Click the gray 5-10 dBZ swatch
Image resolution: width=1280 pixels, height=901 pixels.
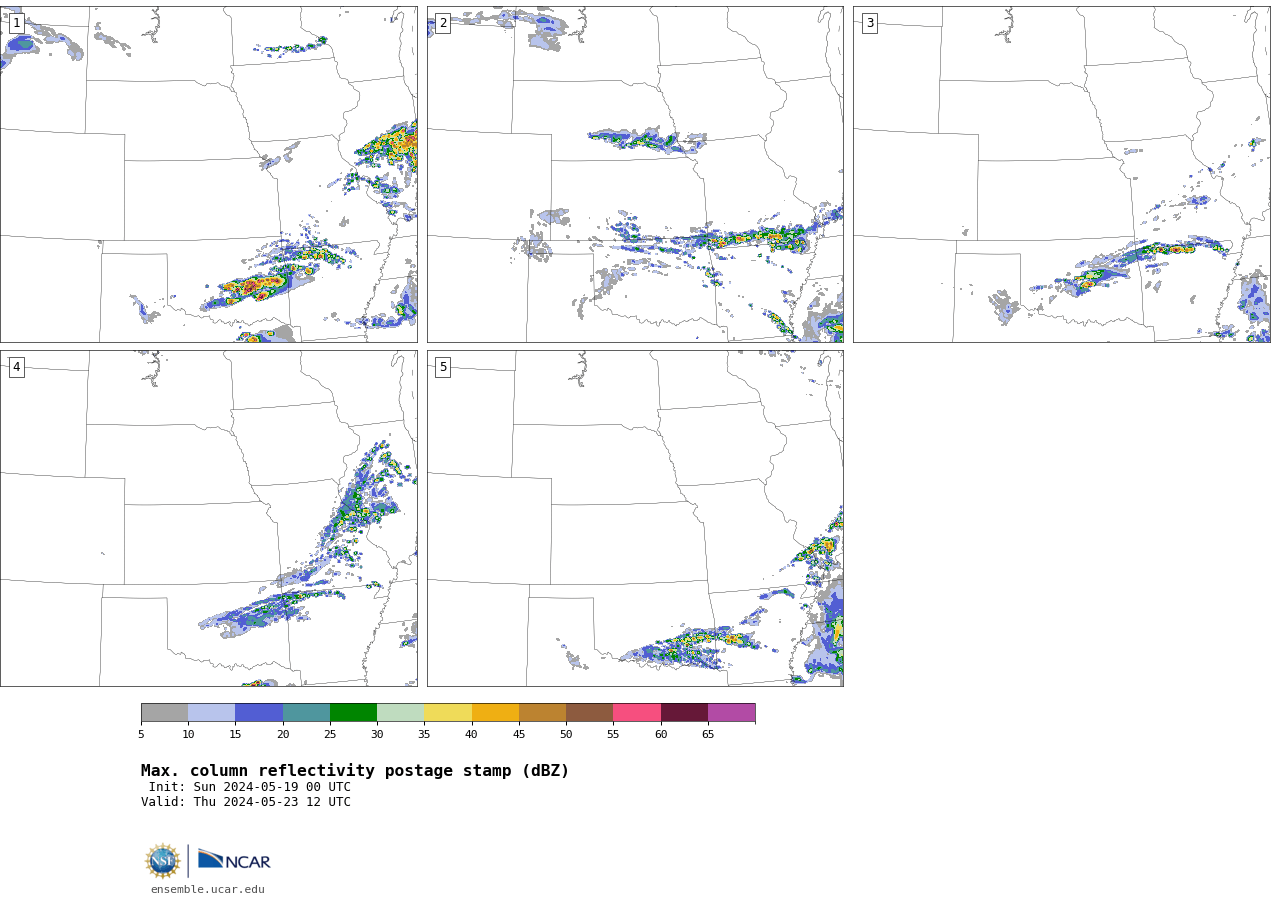coord(164,712)
